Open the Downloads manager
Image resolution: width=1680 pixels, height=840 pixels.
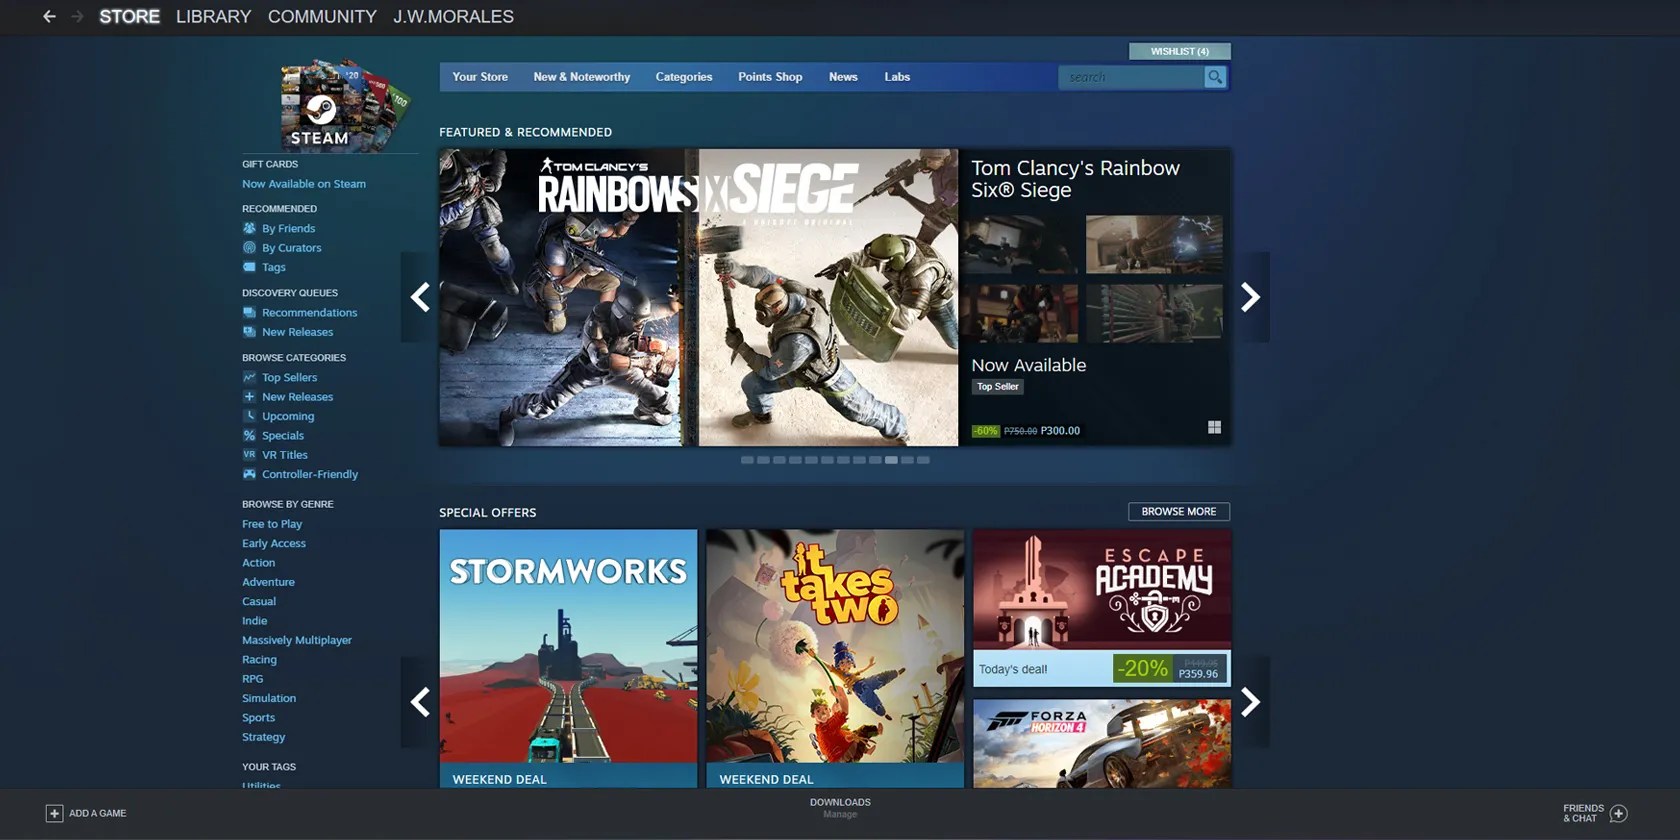pyautogui.click(x=840, y=808)
